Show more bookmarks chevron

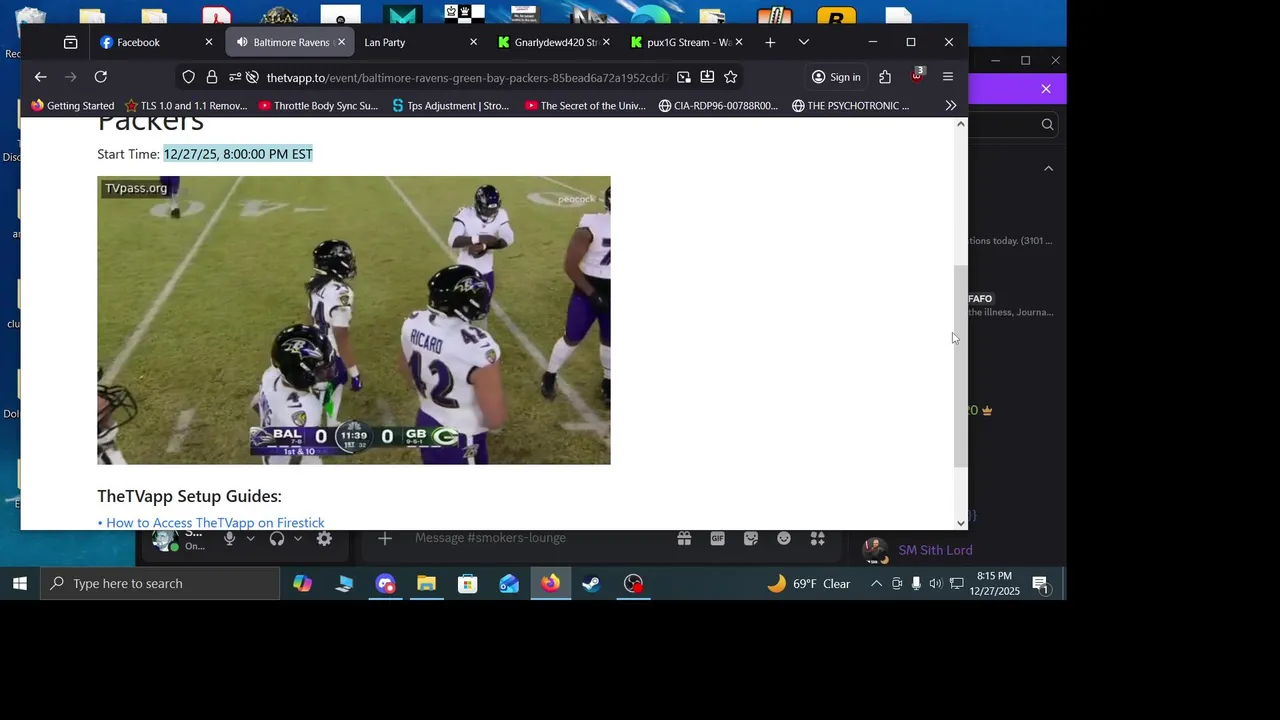(x=950, y=105)
